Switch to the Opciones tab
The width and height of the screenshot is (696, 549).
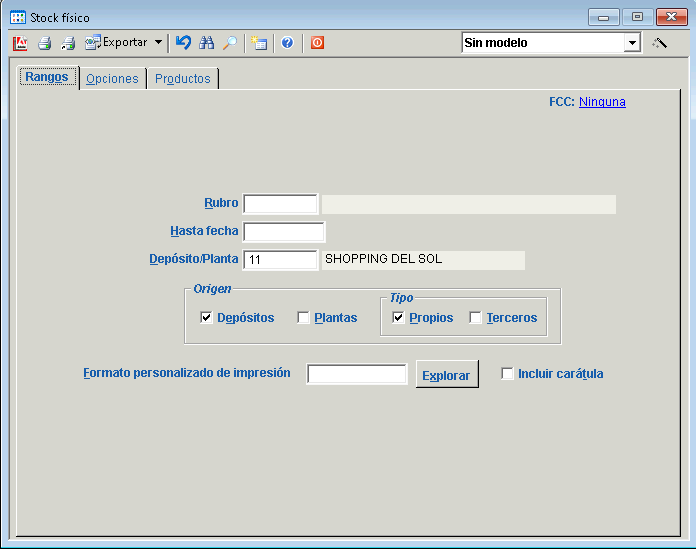point(112,79)
